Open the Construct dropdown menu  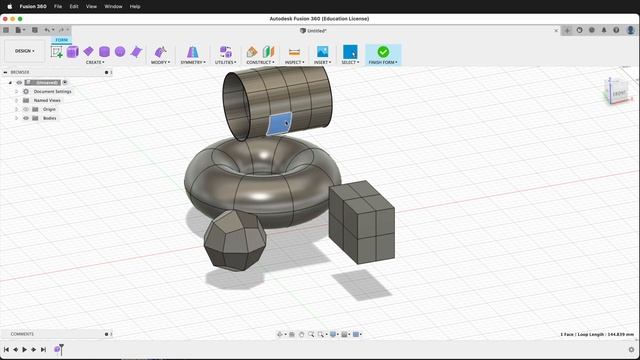pyautogui.click(x=260, y=62)
